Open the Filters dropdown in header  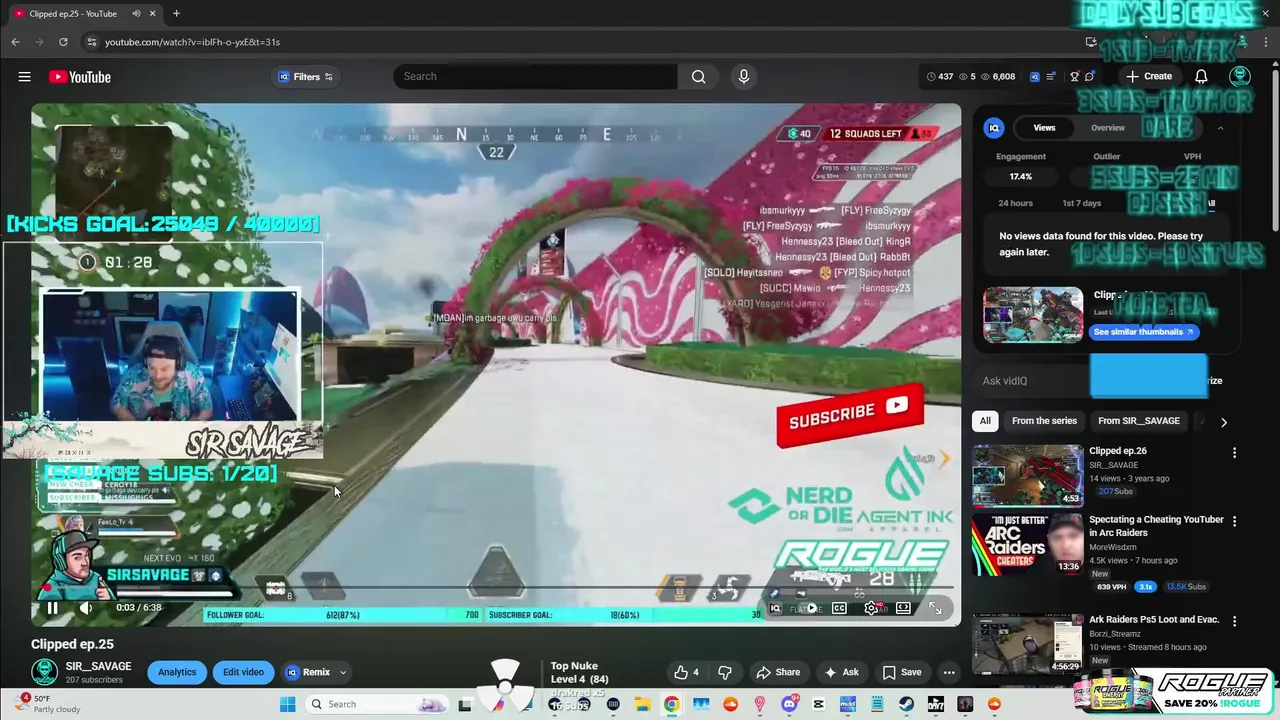306,77
